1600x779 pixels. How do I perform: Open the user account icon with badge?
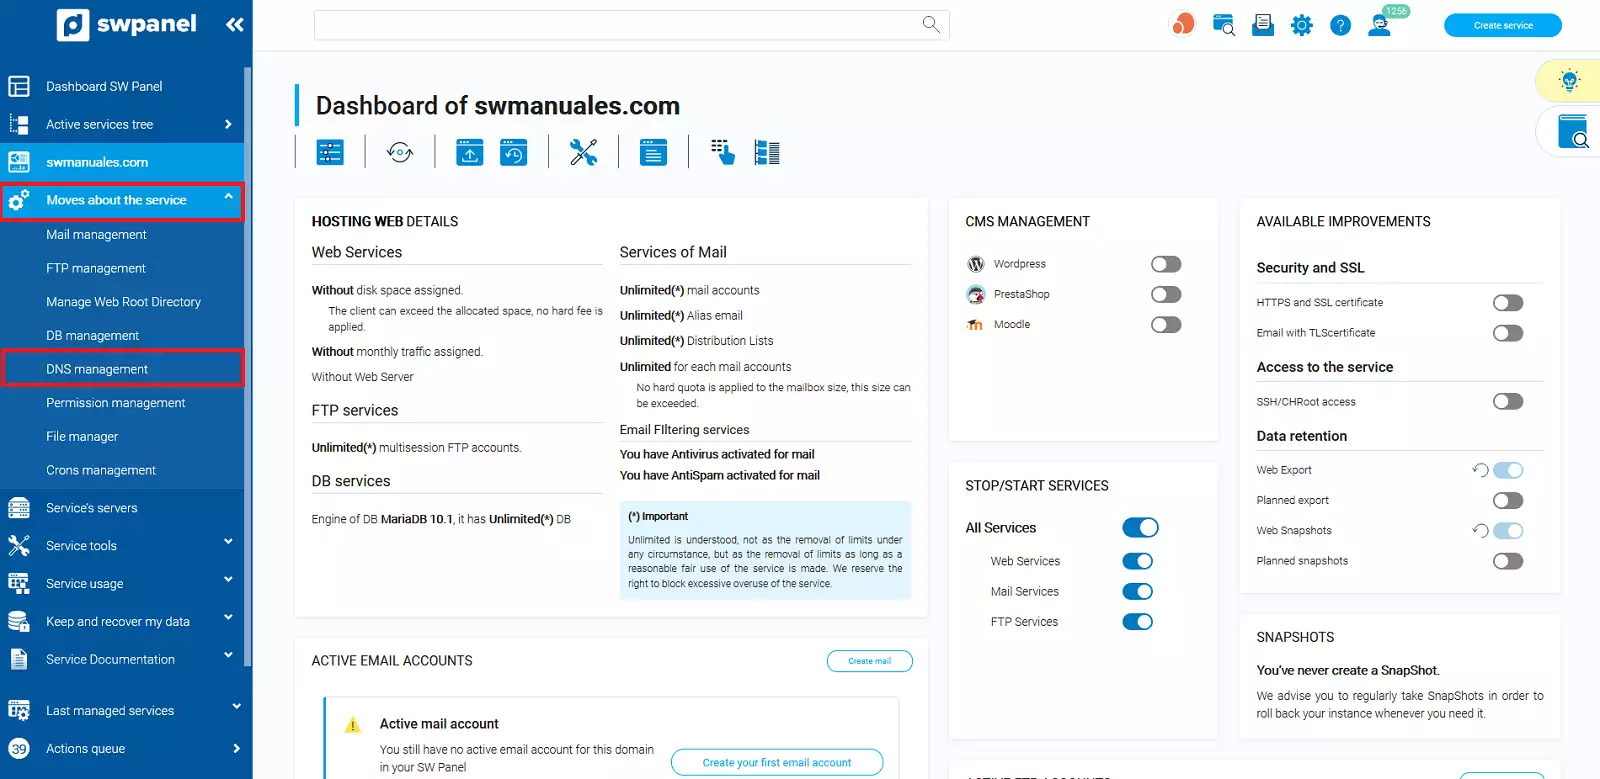(x=1380, y=26)
